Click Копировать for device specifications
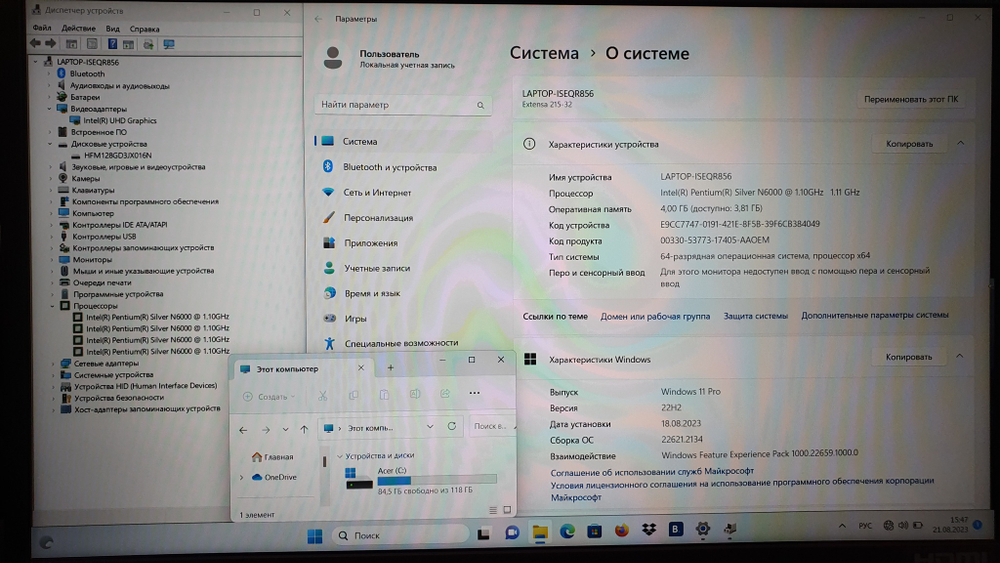Viewport: 1000px width, 563px height. point(909,144)
